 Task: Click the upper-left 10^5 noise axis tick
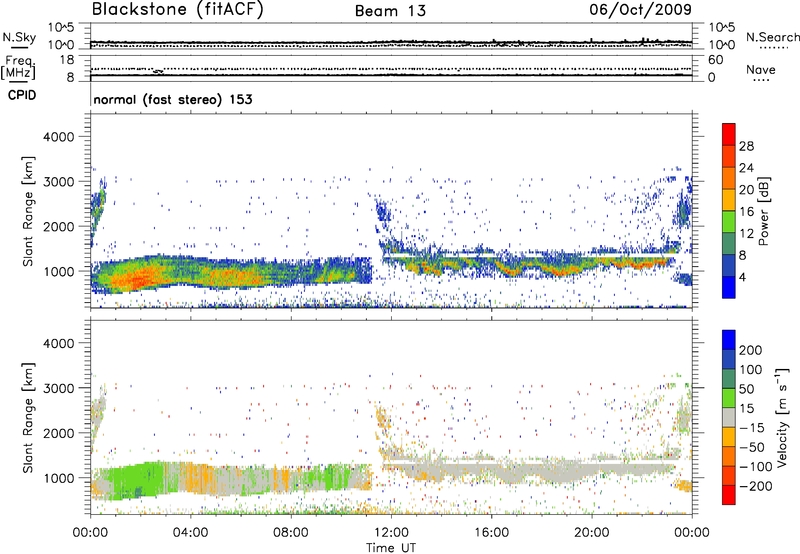pyautogui.click(x=61, y=28)
